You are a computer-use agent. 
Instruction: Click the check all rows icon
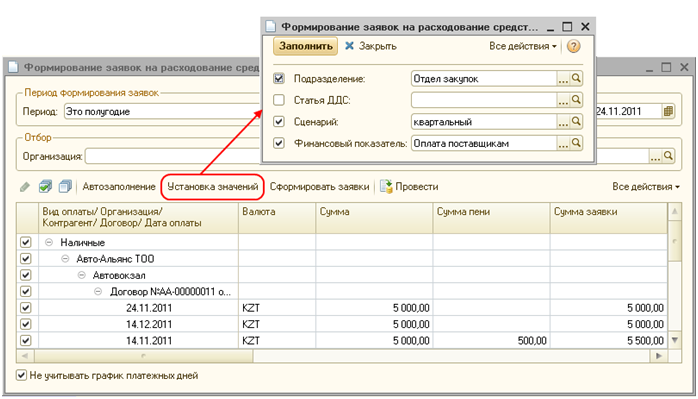(x=45, y=187)
